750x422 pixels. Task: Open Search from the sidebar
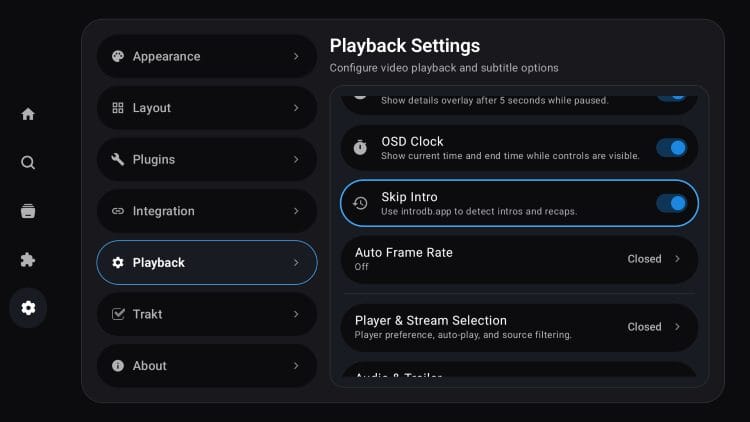click(x=28, y=162)
